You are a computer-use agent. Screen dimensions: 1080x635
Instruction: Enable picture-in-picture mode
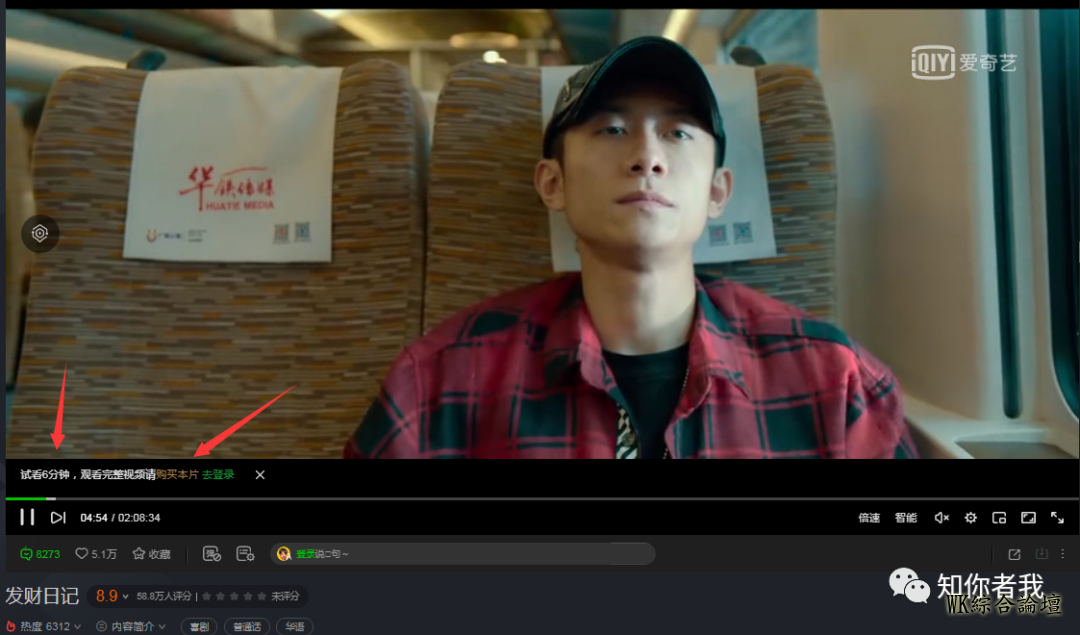pos(999,517)
